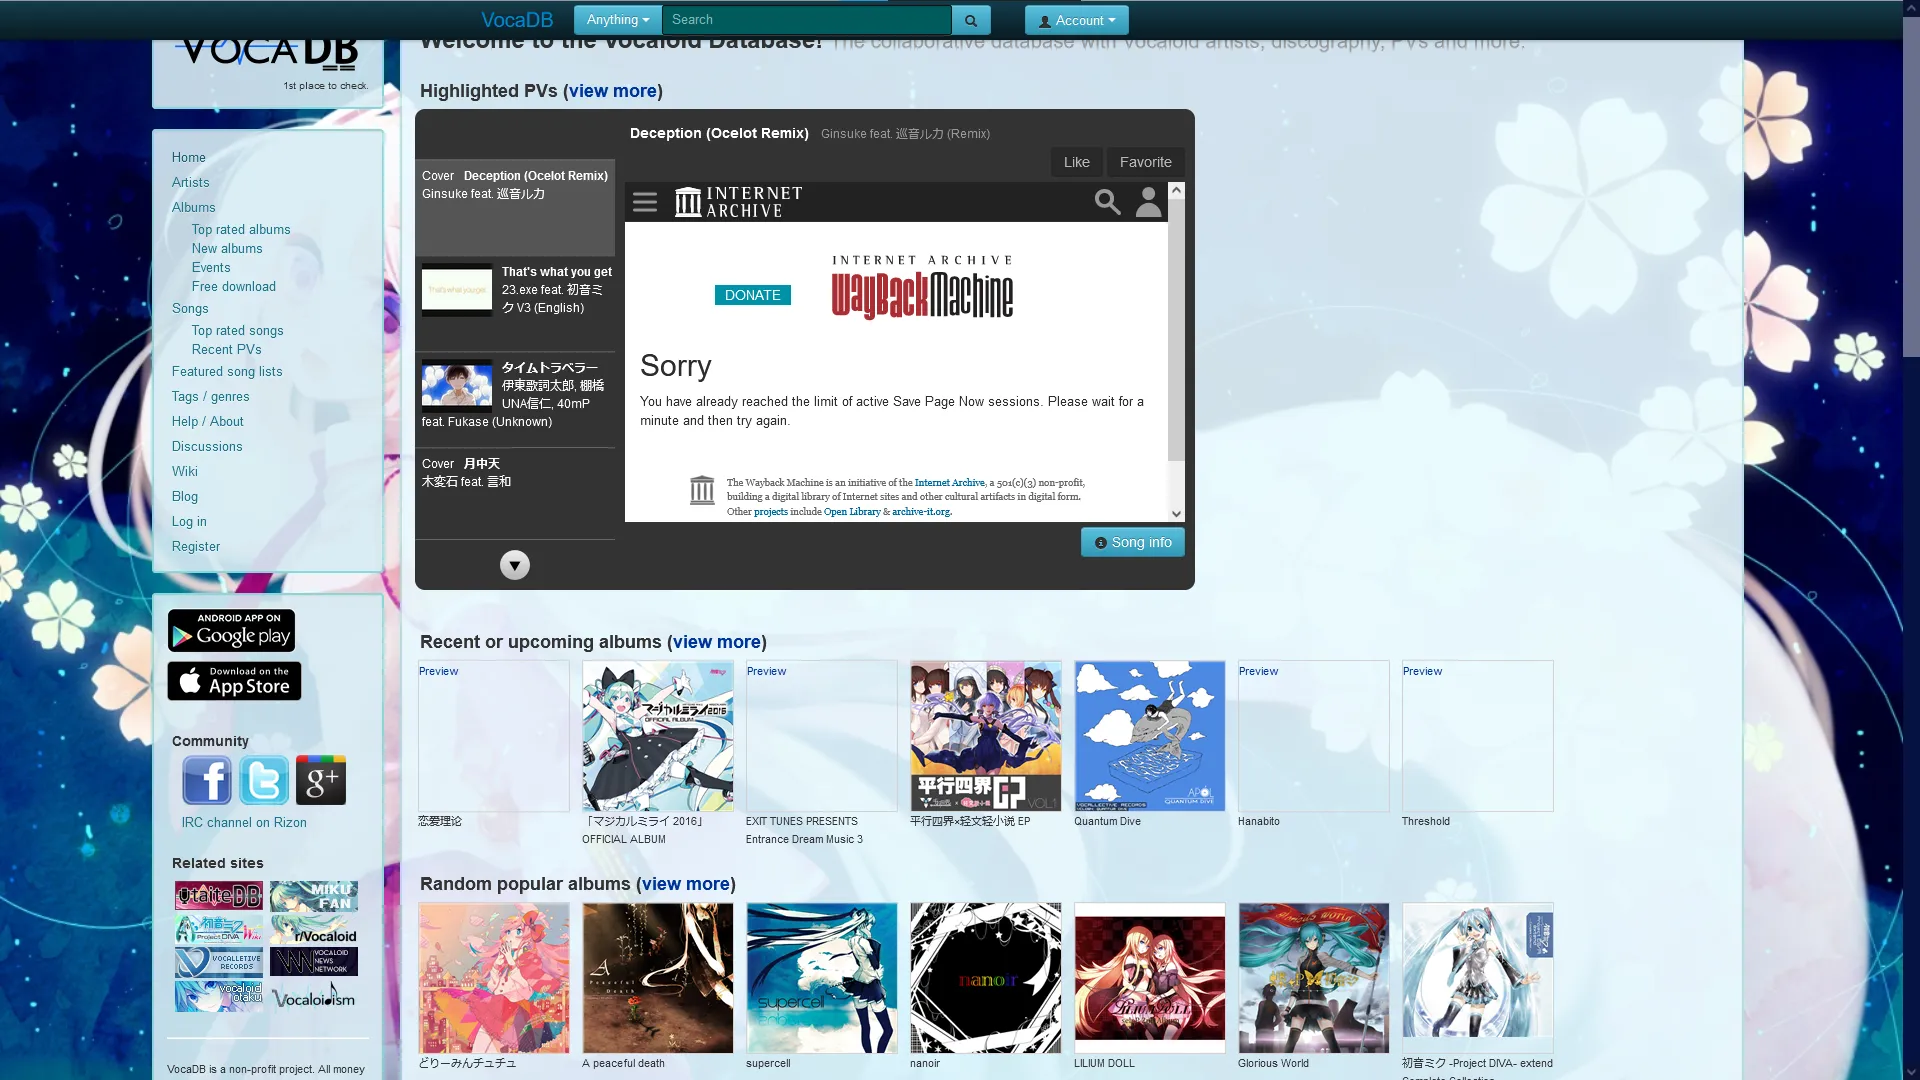Image resolution: width=1920 pixels, height=1080 pixels.
Task: Open Top rated albums in sidebar
Action: 241,229
